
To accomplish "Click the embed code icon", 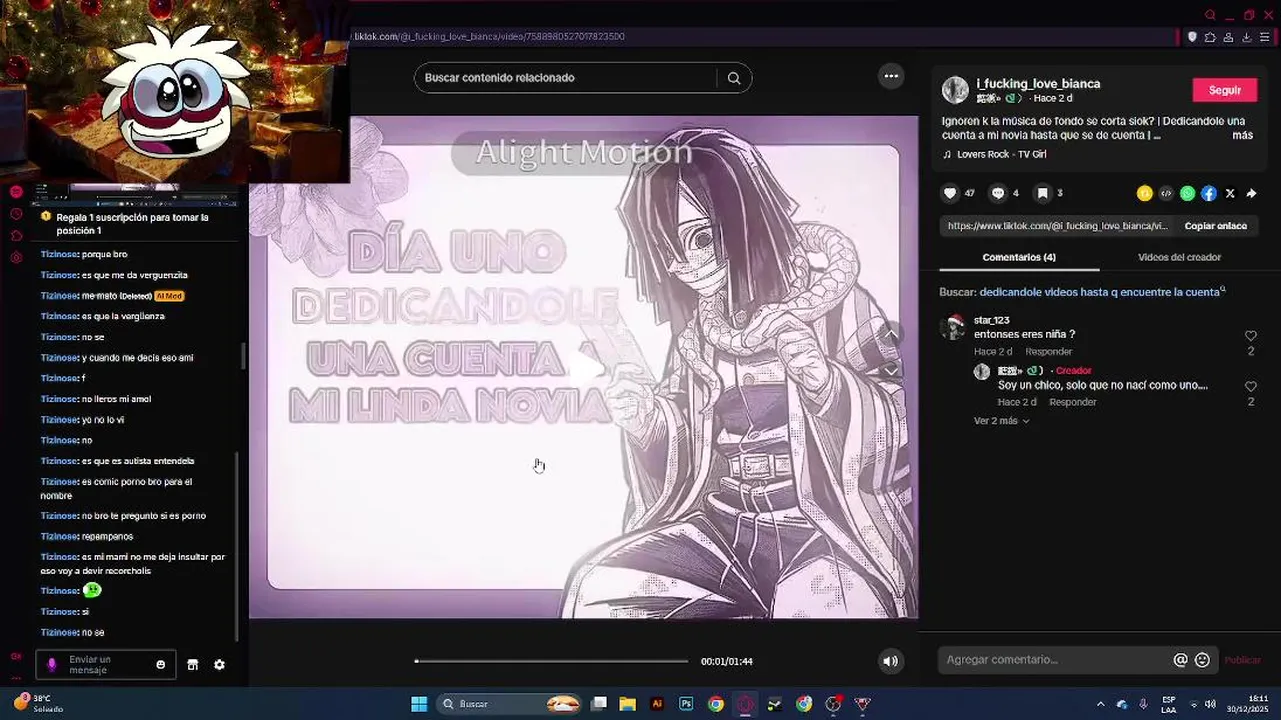I will click(1166, 193).
